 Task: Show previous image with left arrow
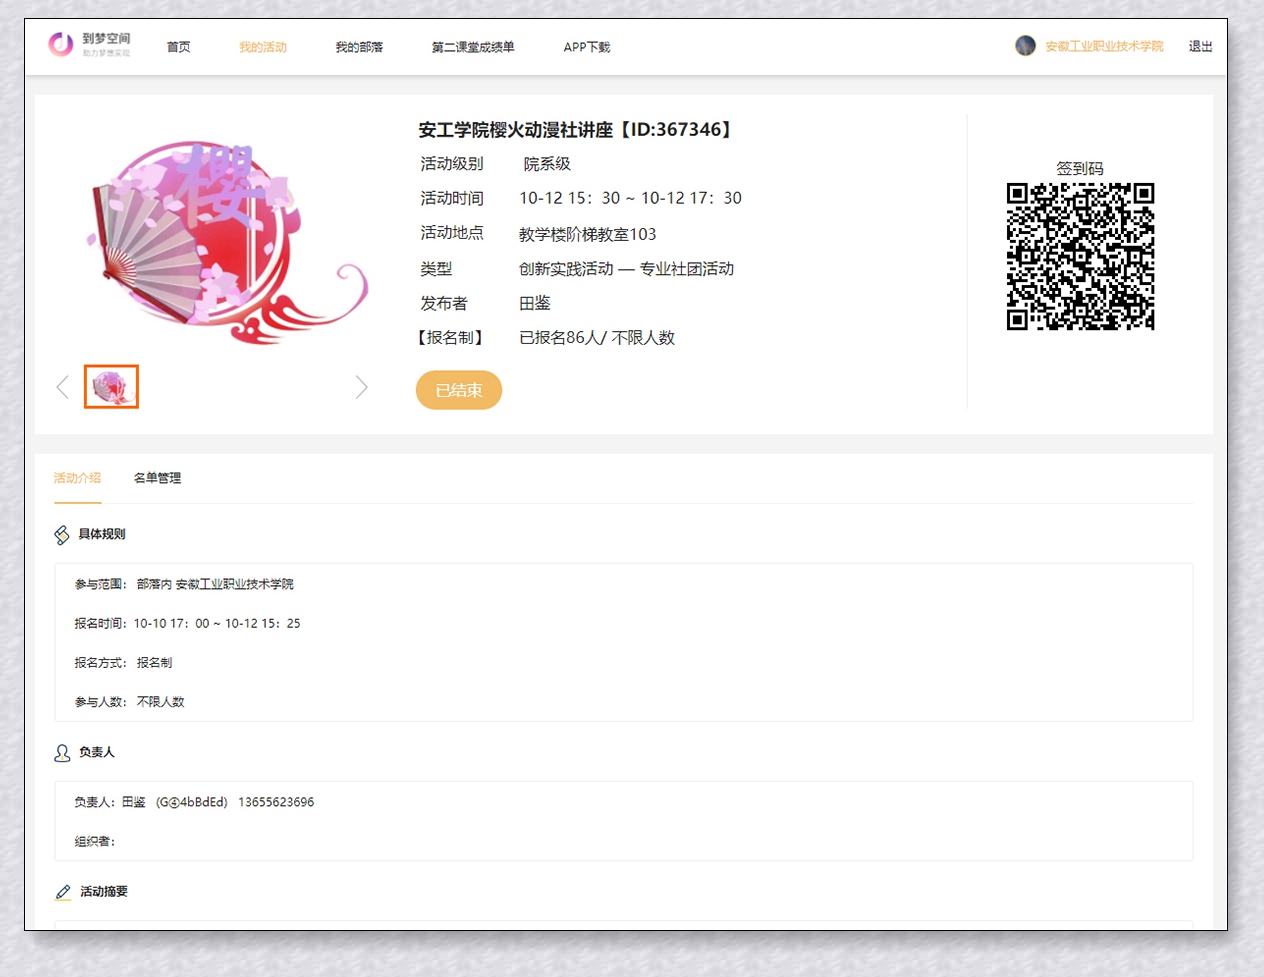pyautogui.click(x=63, y=387)
